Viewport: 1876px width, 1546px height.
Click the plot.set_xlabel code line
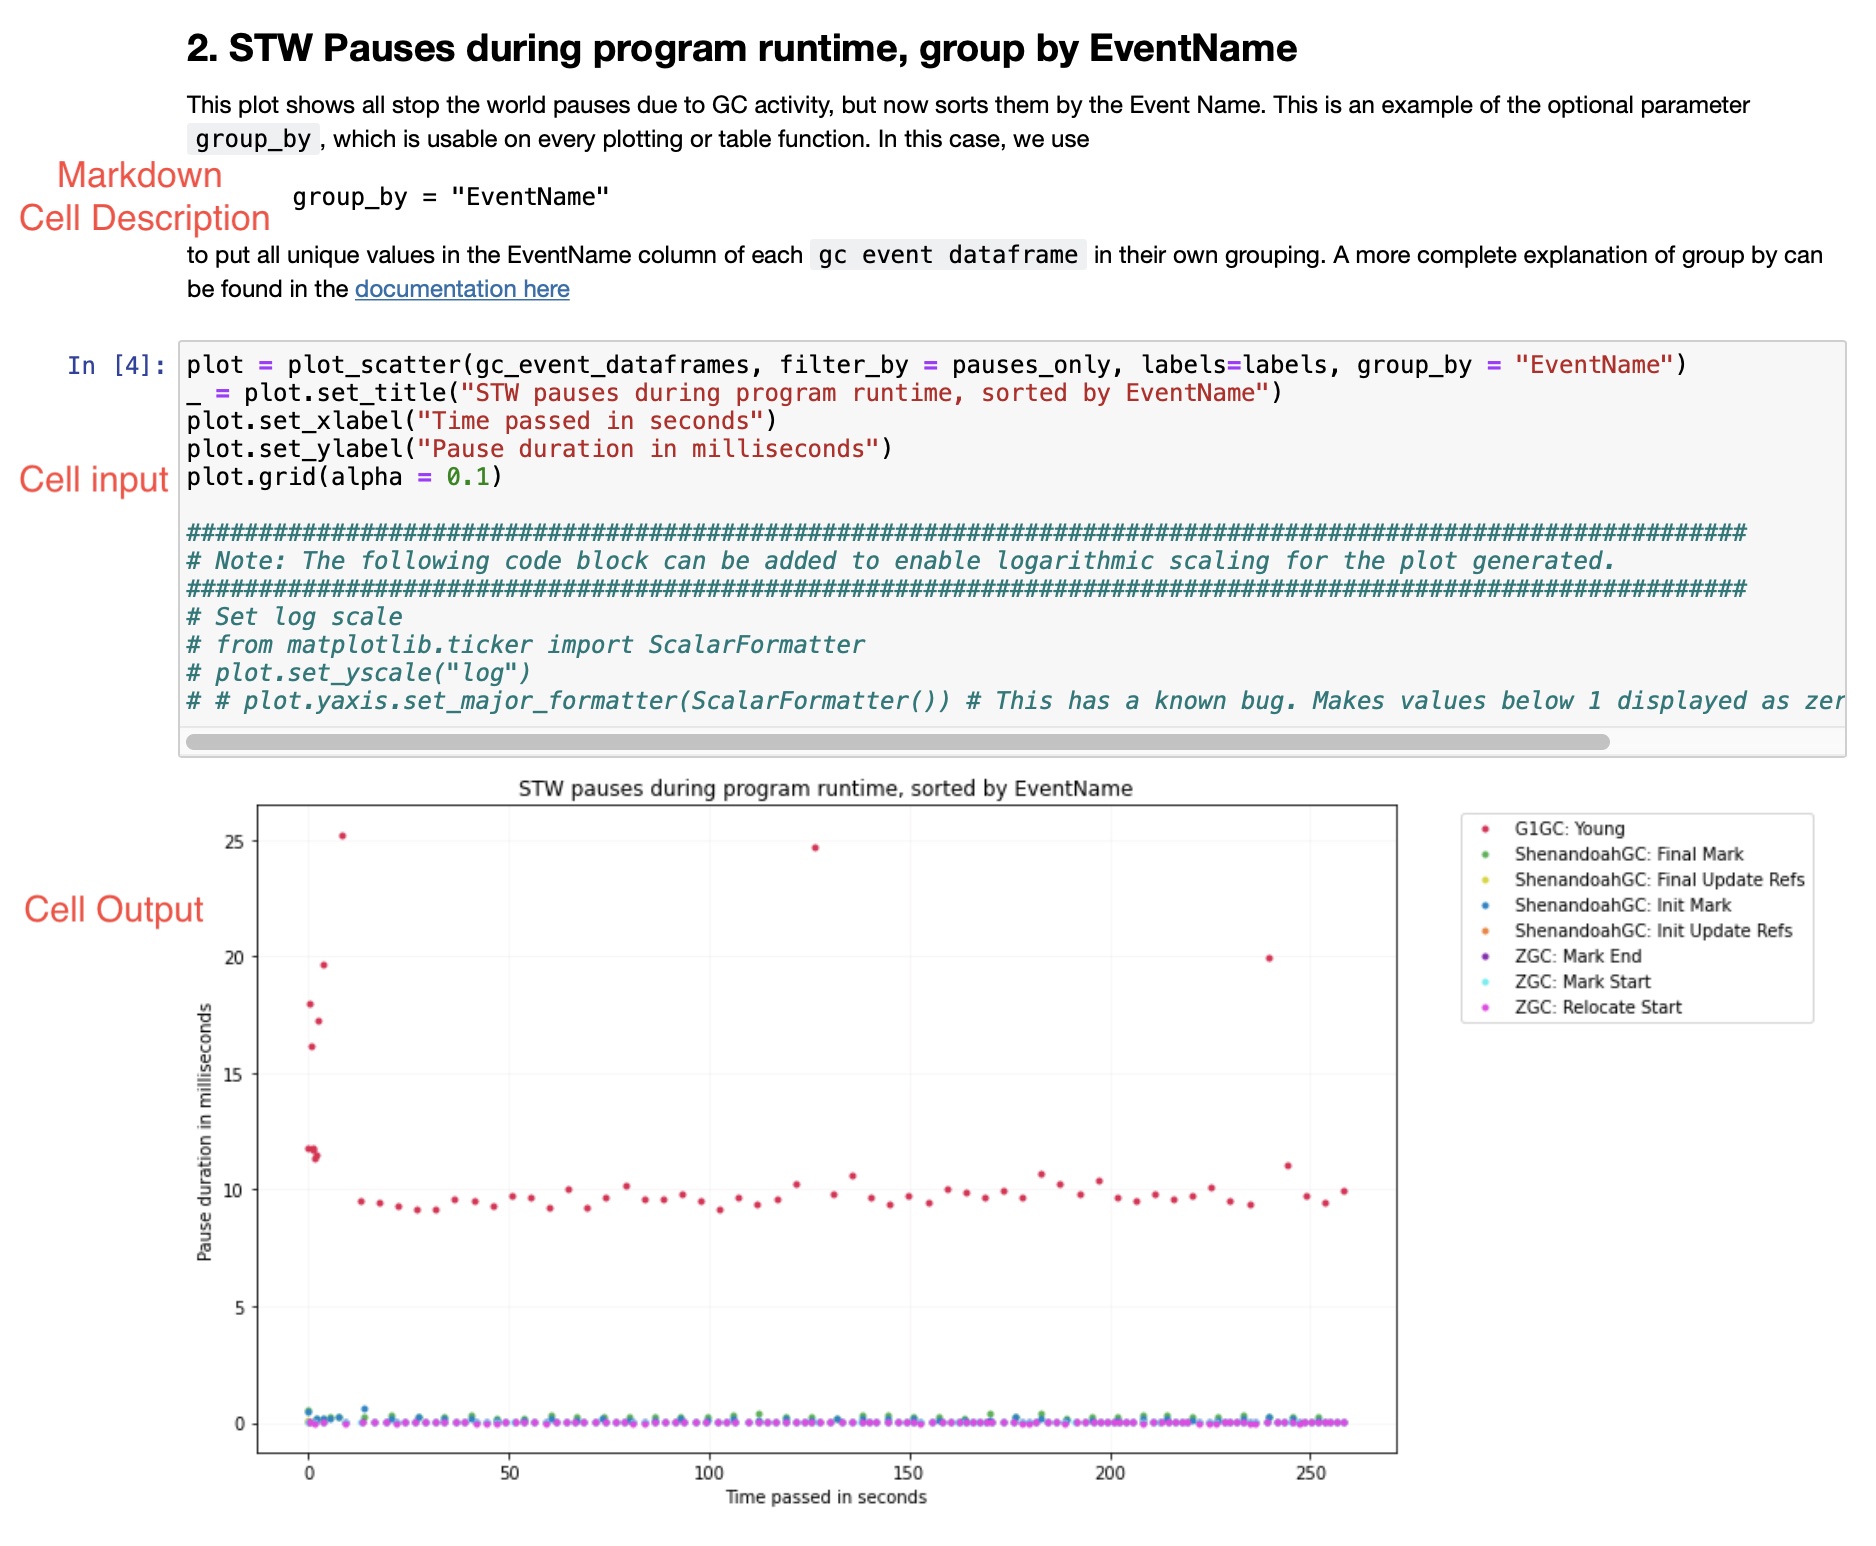(x=481, y=421)
